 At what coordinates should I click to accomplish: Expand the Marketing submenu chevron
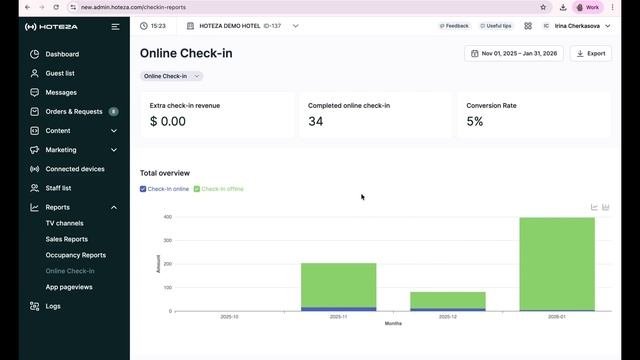click(x=114, y=150)
